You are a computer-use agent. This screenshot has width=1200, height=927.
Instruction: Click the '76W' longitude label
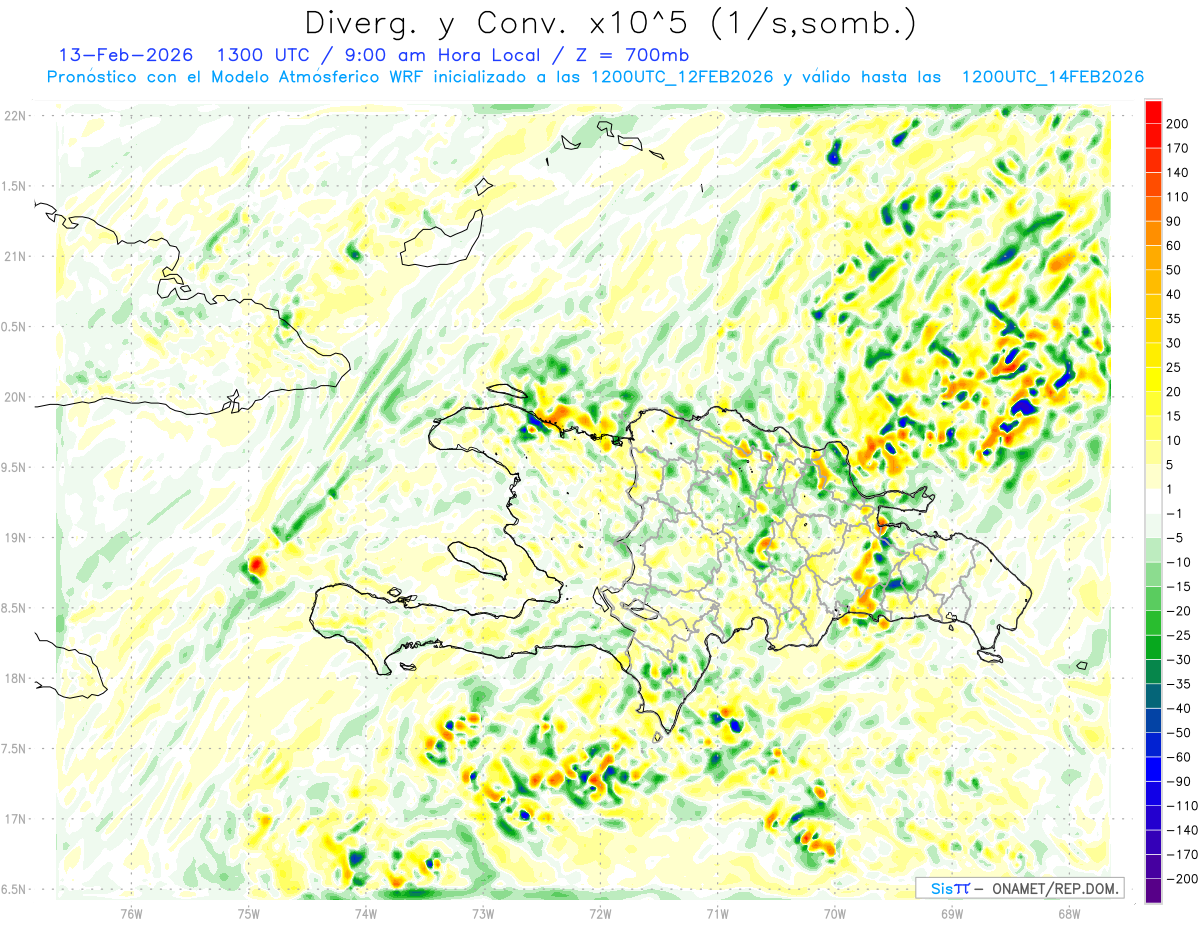coord(131,913)
